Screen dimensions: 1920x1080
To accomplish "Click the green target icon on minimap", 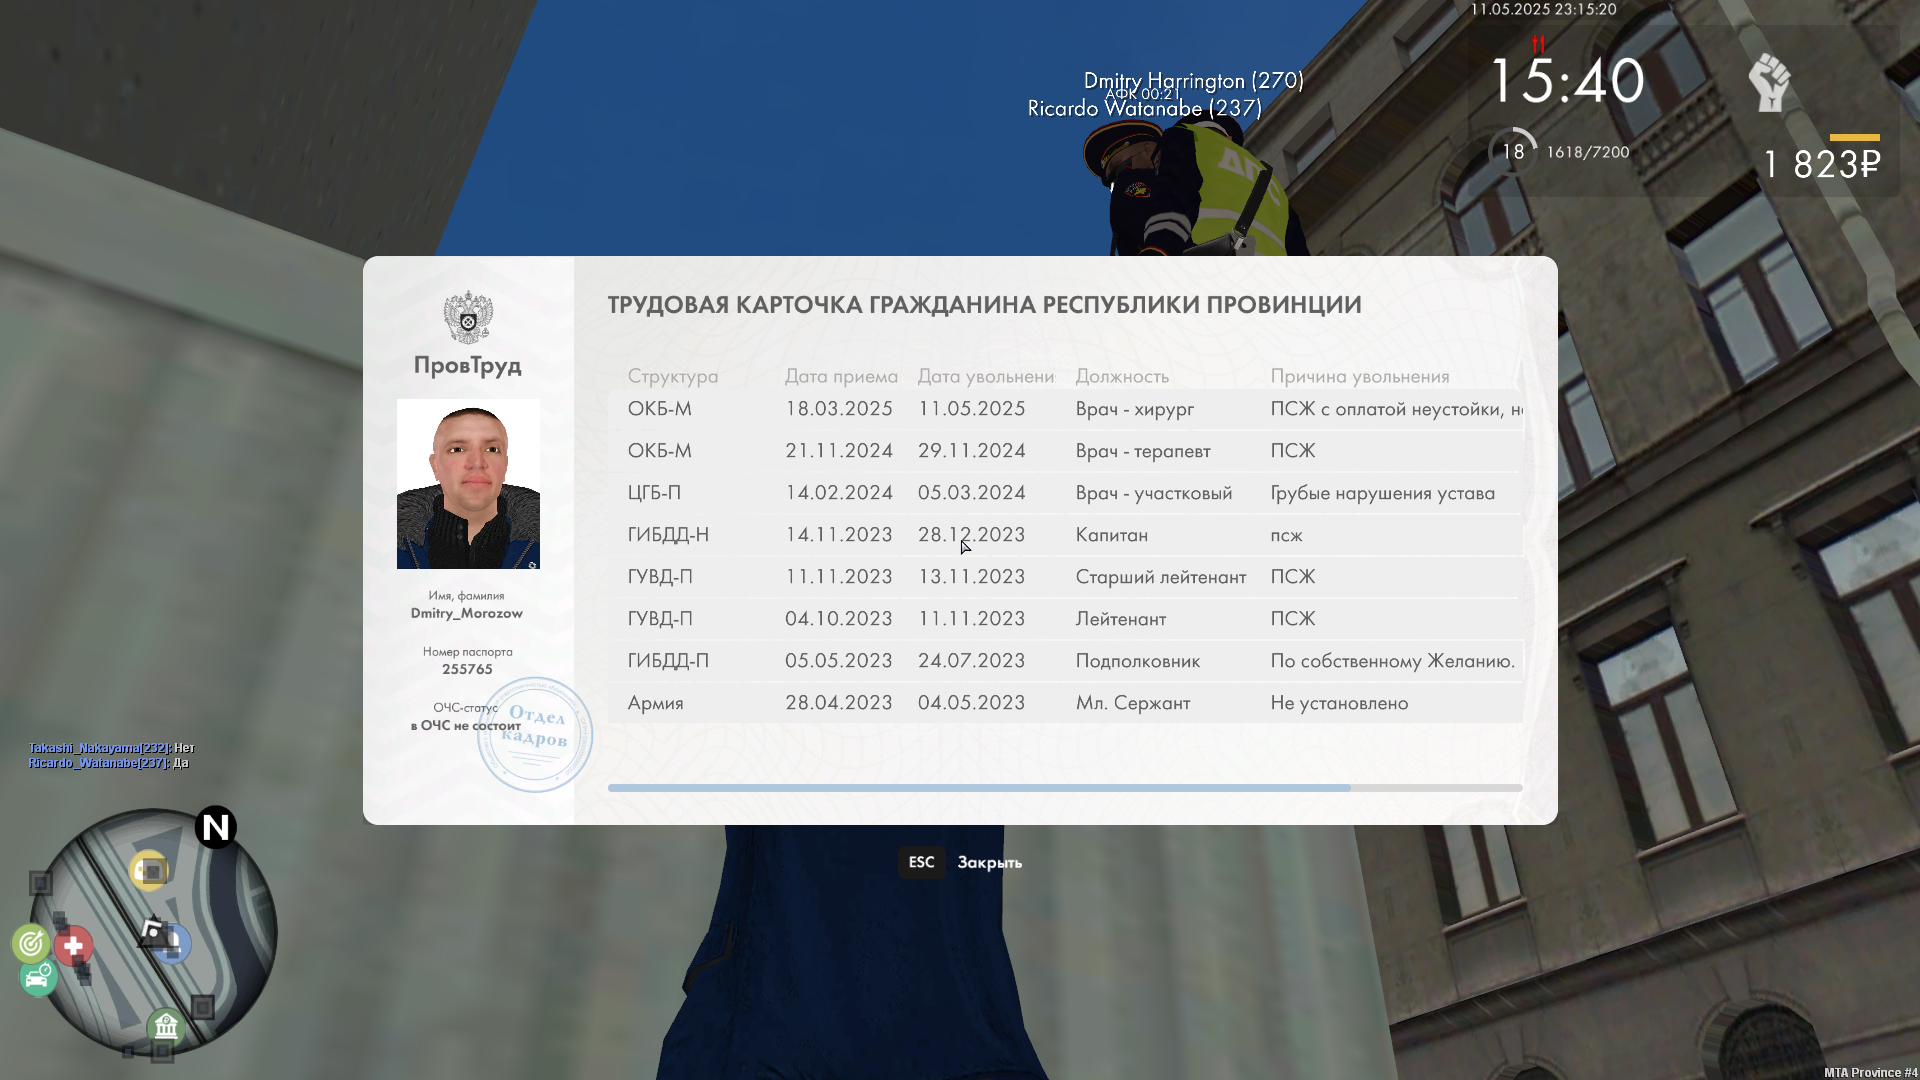I will click(x=31, y=943).
